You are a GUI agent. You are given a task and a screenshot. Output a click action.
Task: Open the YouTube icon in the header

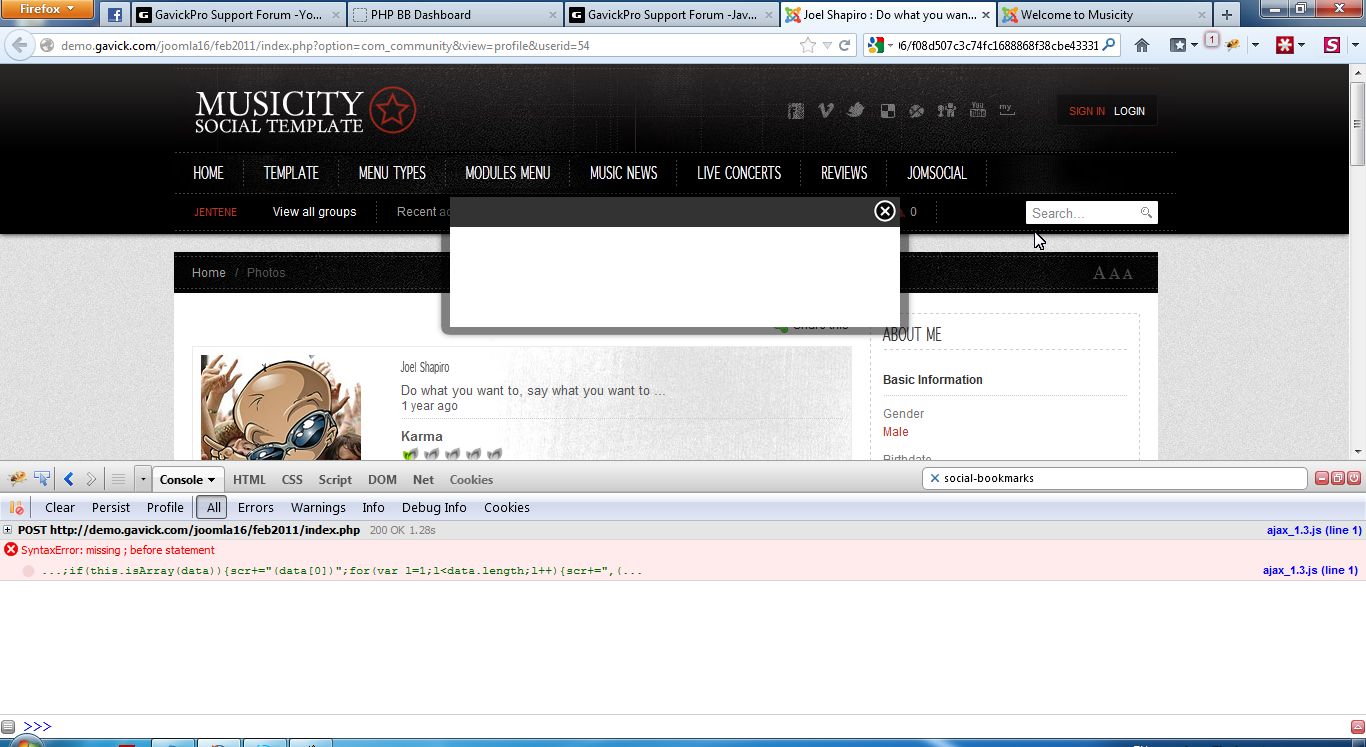[x=978, y=110]
